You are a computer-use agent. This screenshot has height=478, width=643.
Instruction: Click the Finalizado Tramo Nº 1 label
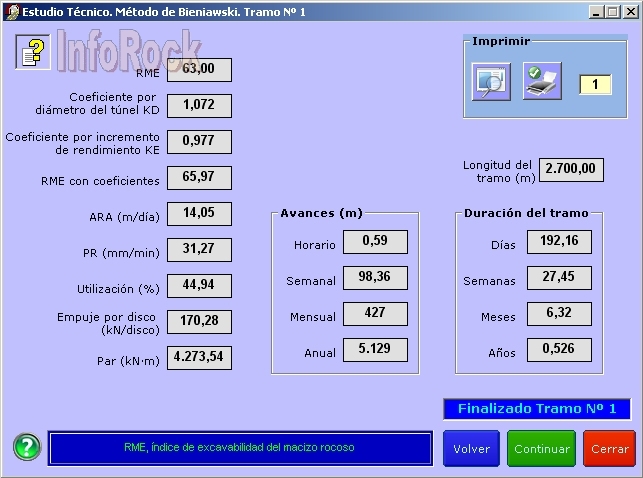pyautogui.click(x=537, y=408)
